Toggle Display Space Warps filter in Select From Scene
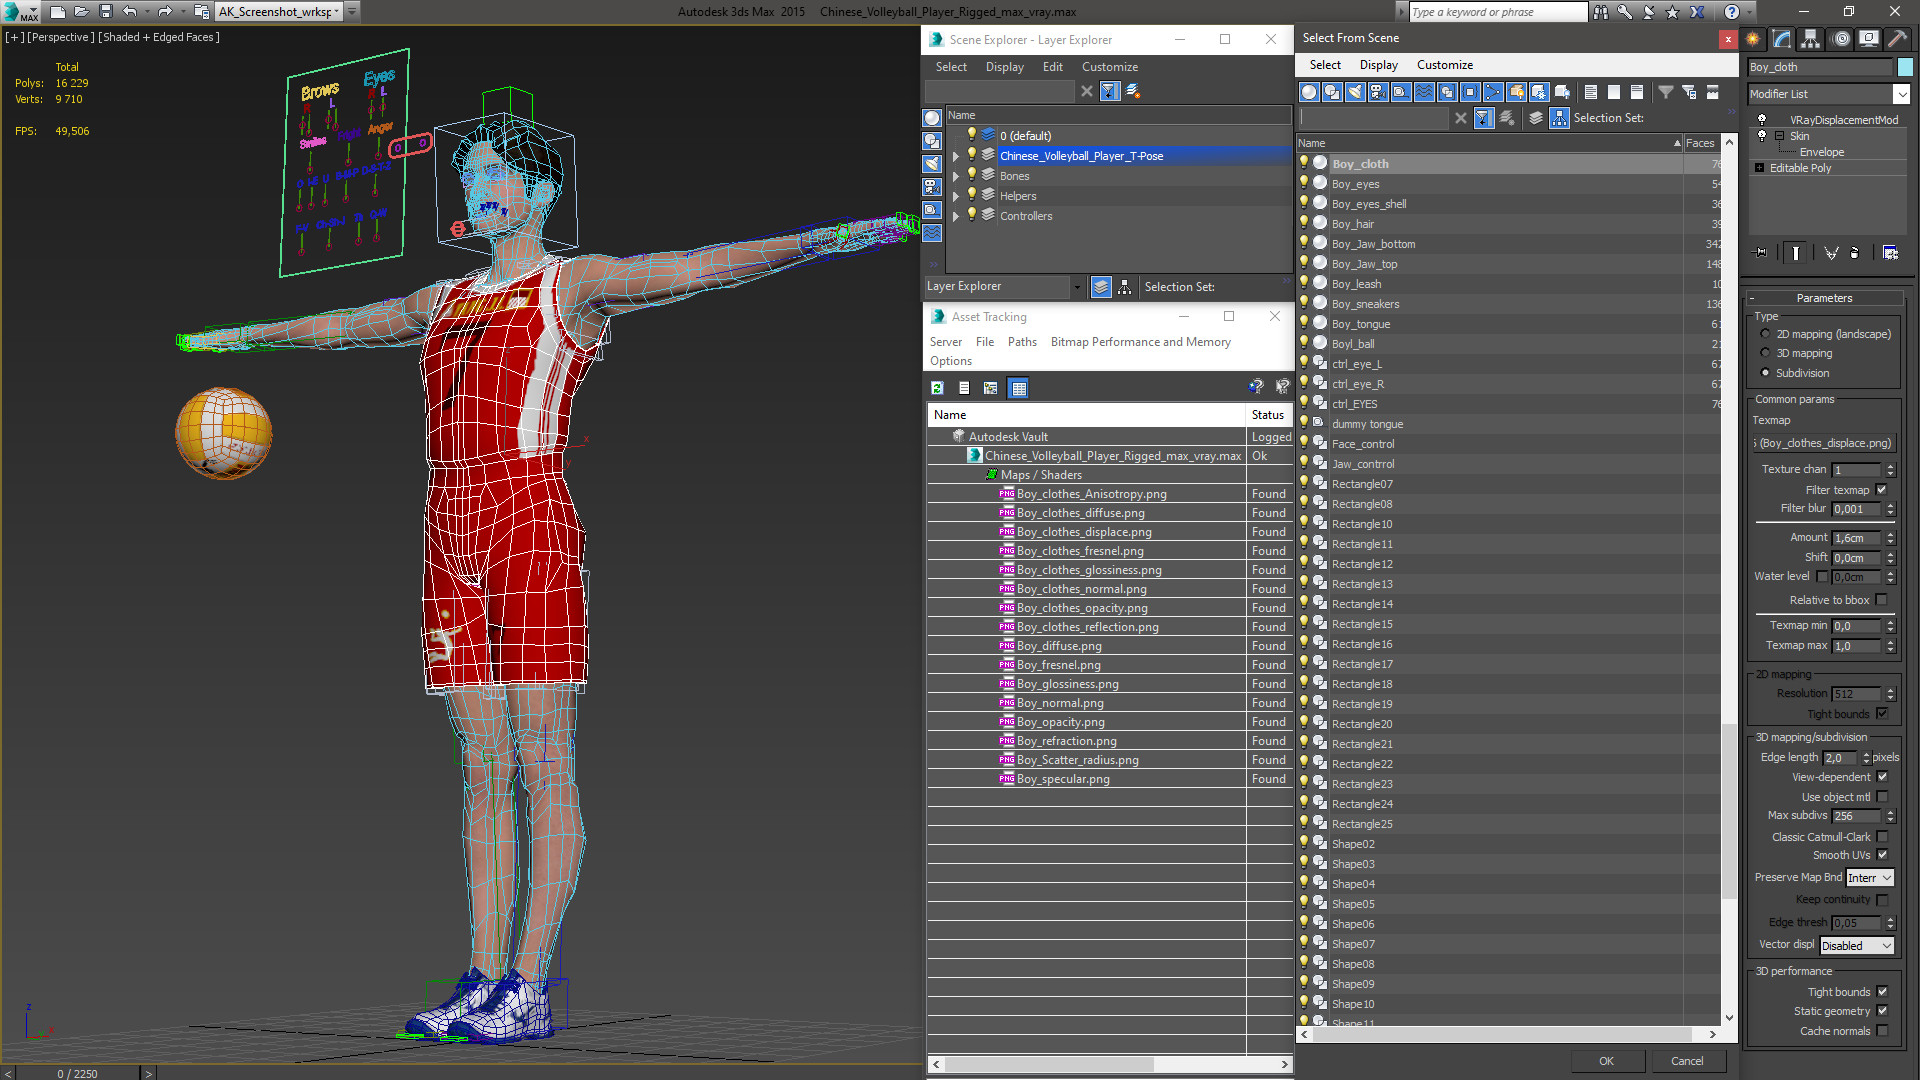The height and width of the screenshot is (1080, 1920). tap(1424, 92)
